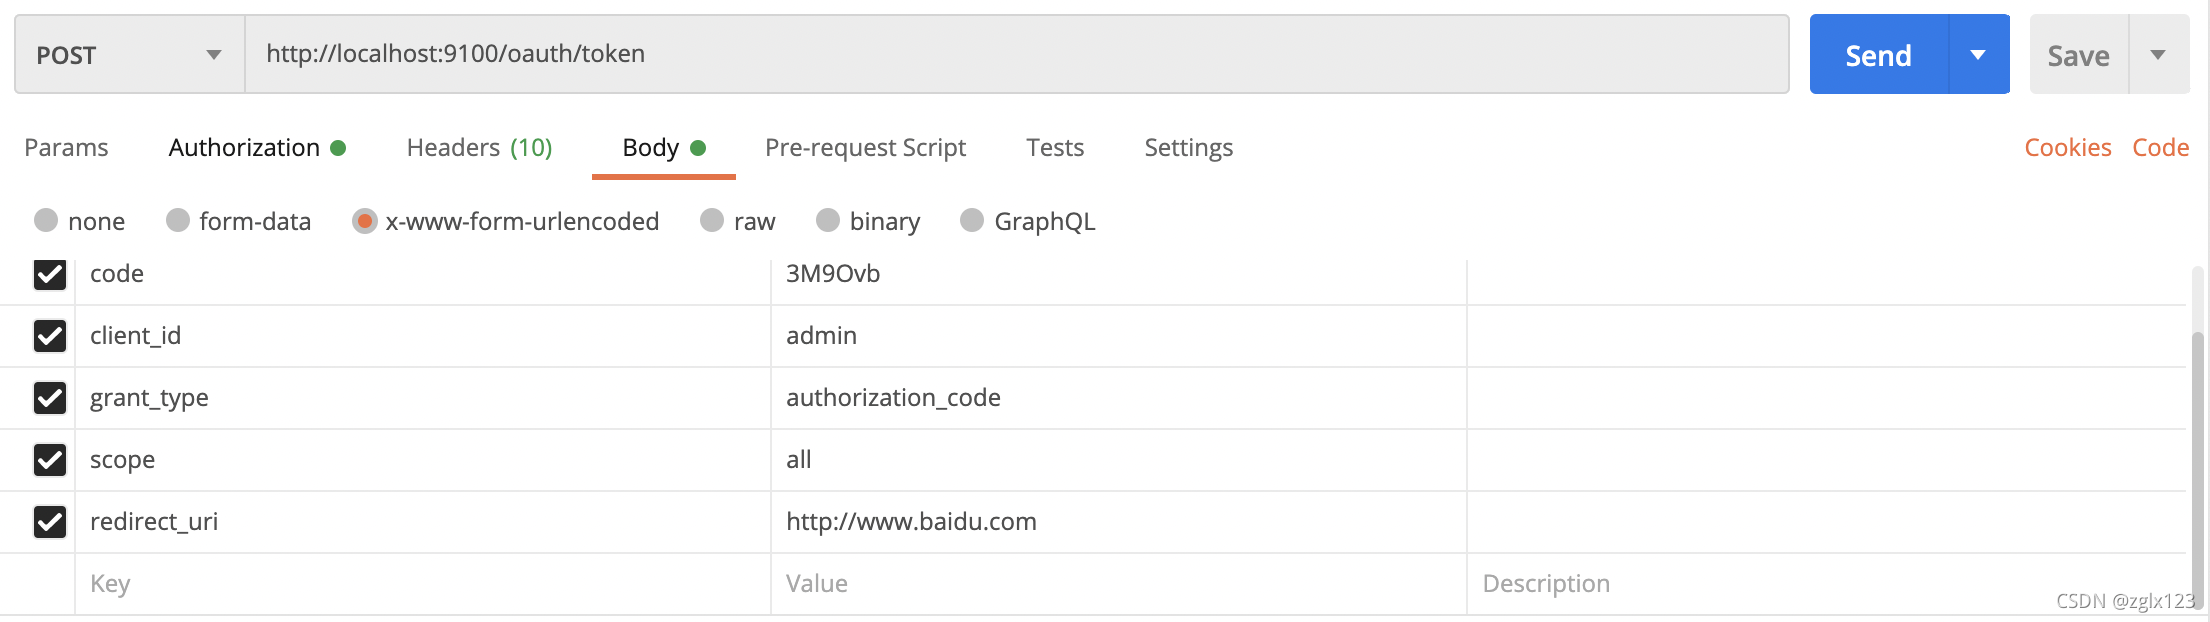This screenshot has height=622, width=2210.
Task: Uncheck the code parameter checkbox
Action: (x=50, y=274)
